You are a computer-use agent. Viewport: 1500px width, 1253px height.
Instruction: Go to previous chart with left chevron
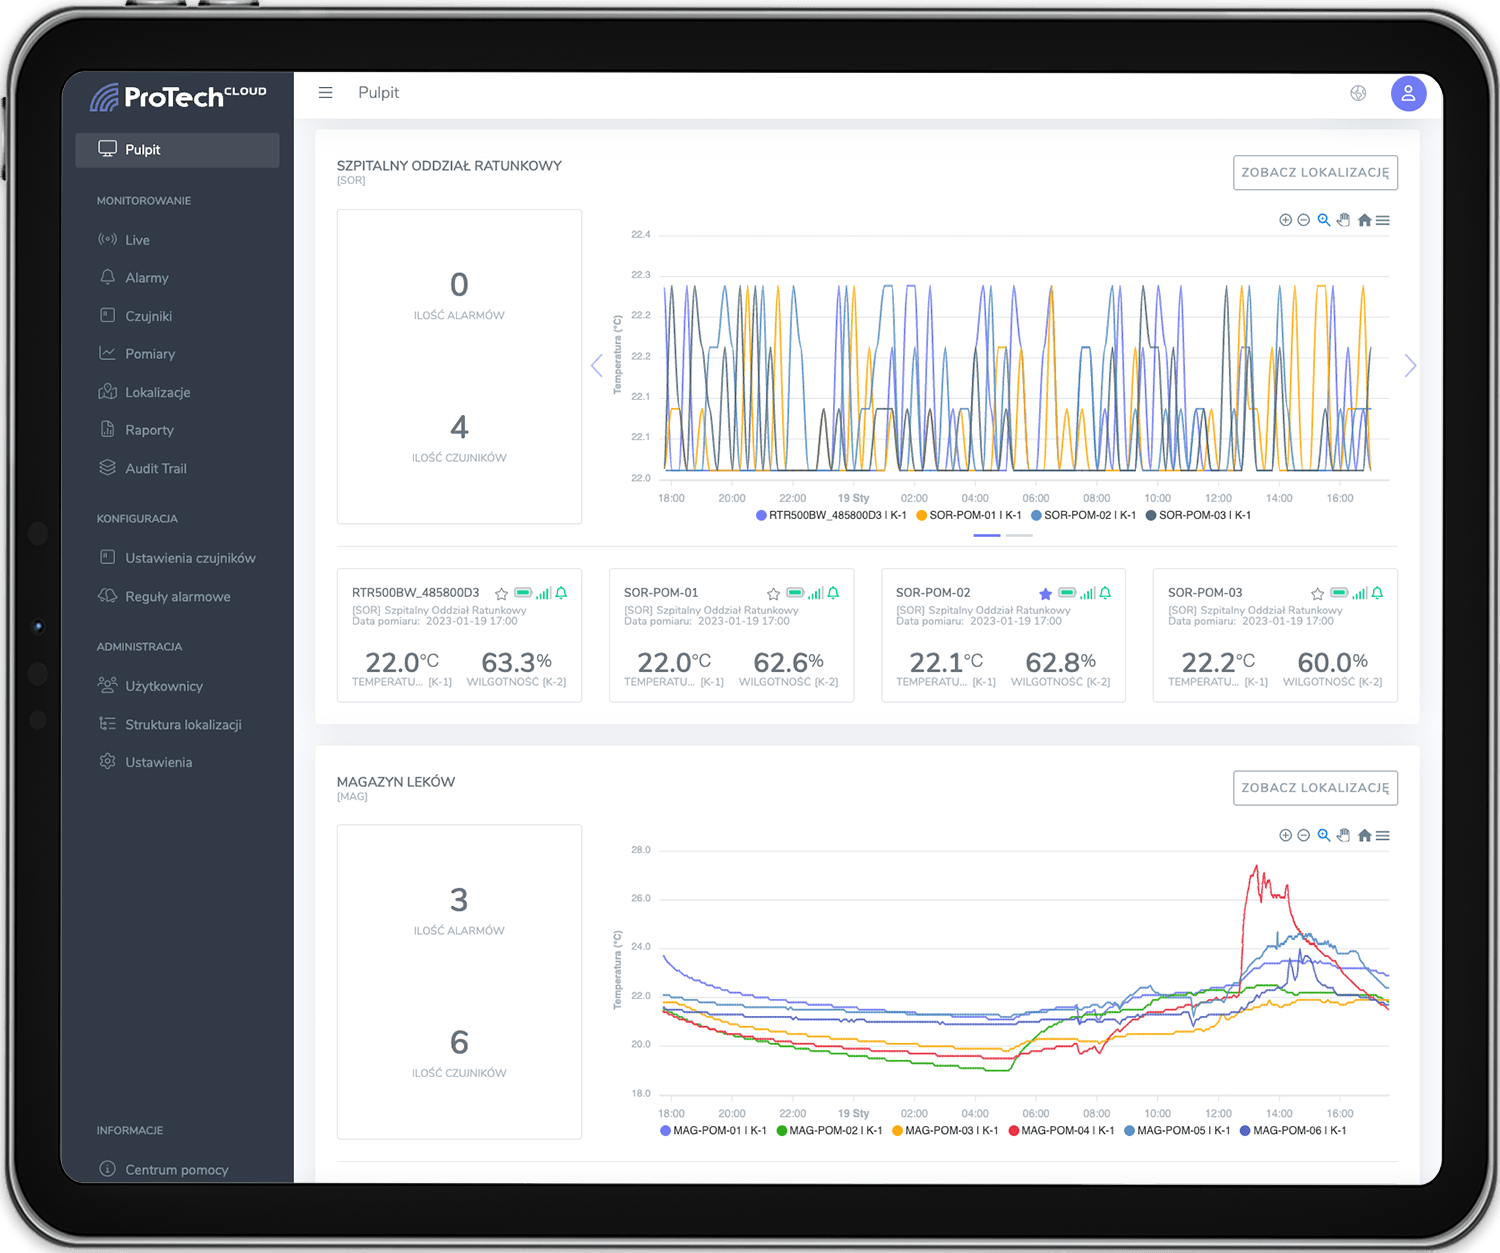click(x=597, y=366)
